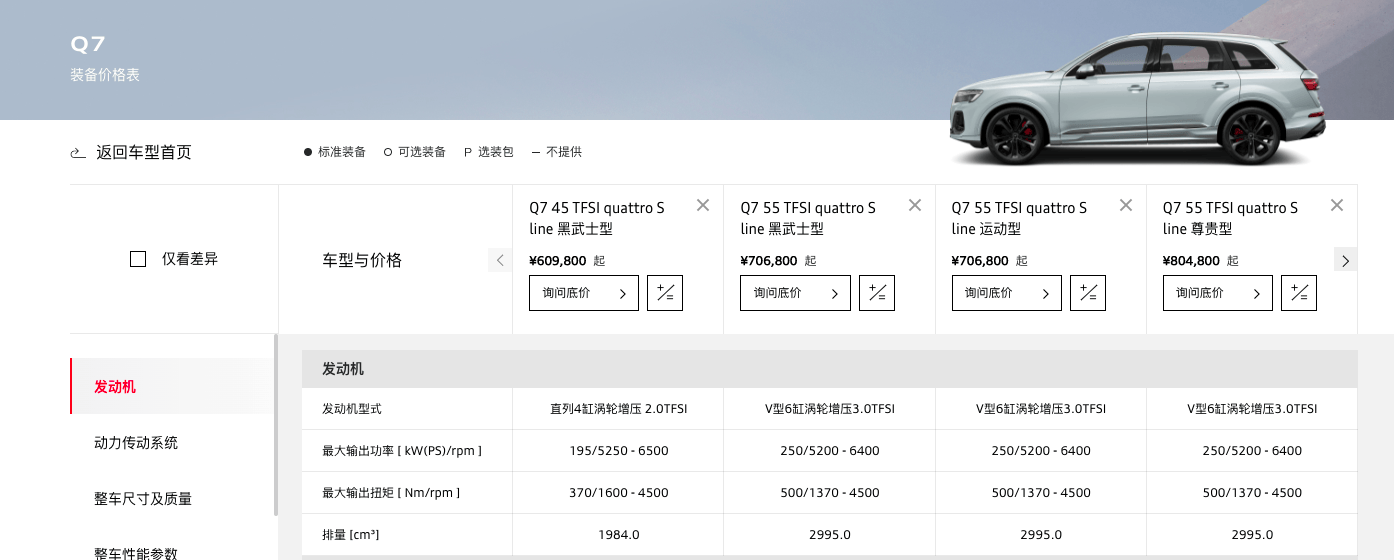Click calculator icon for Q7 55 运动型
This screenshot has height=560, width=1394.
[1088, 293]
